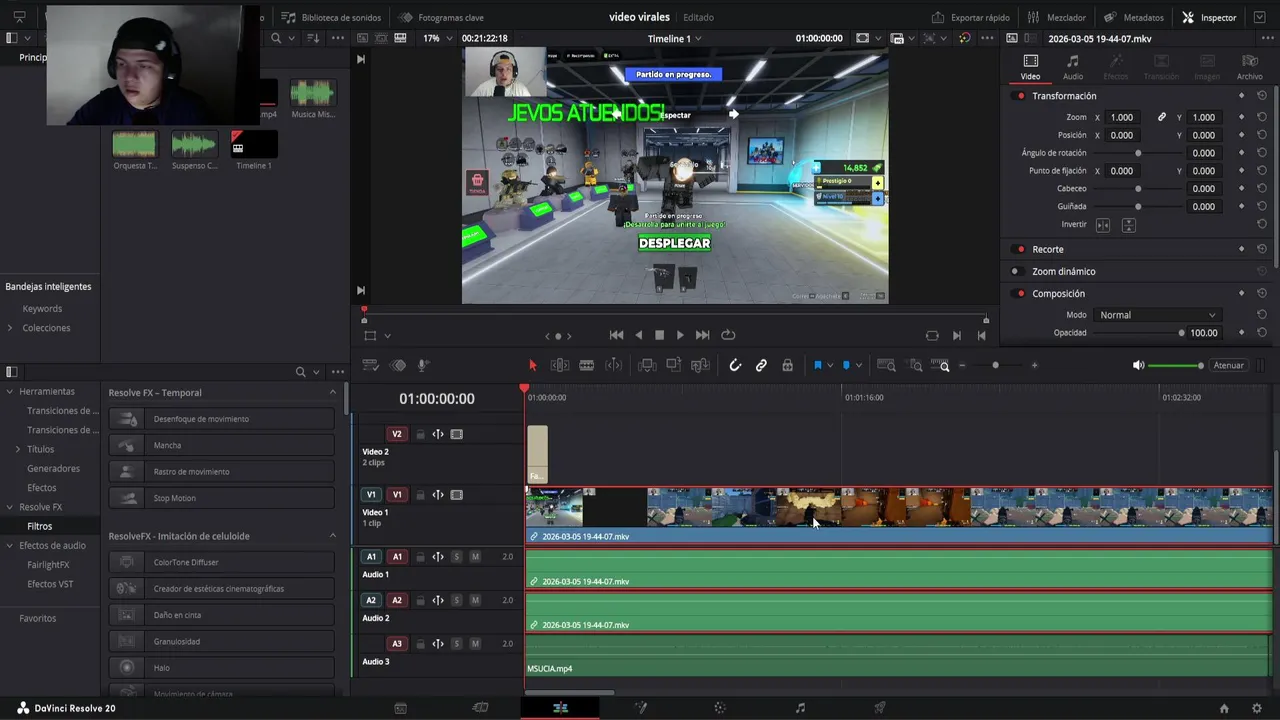The image size is (1280, 720).
Task: Disable the Recorte toggle
Action: (x=1020, y=249)
